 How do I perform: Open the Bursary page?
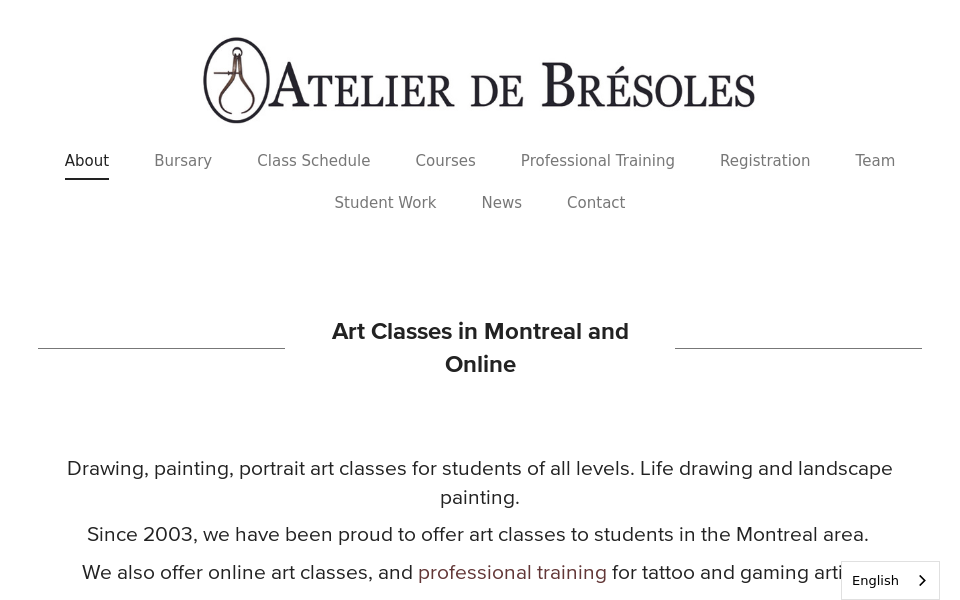click(x=183, y=161)
